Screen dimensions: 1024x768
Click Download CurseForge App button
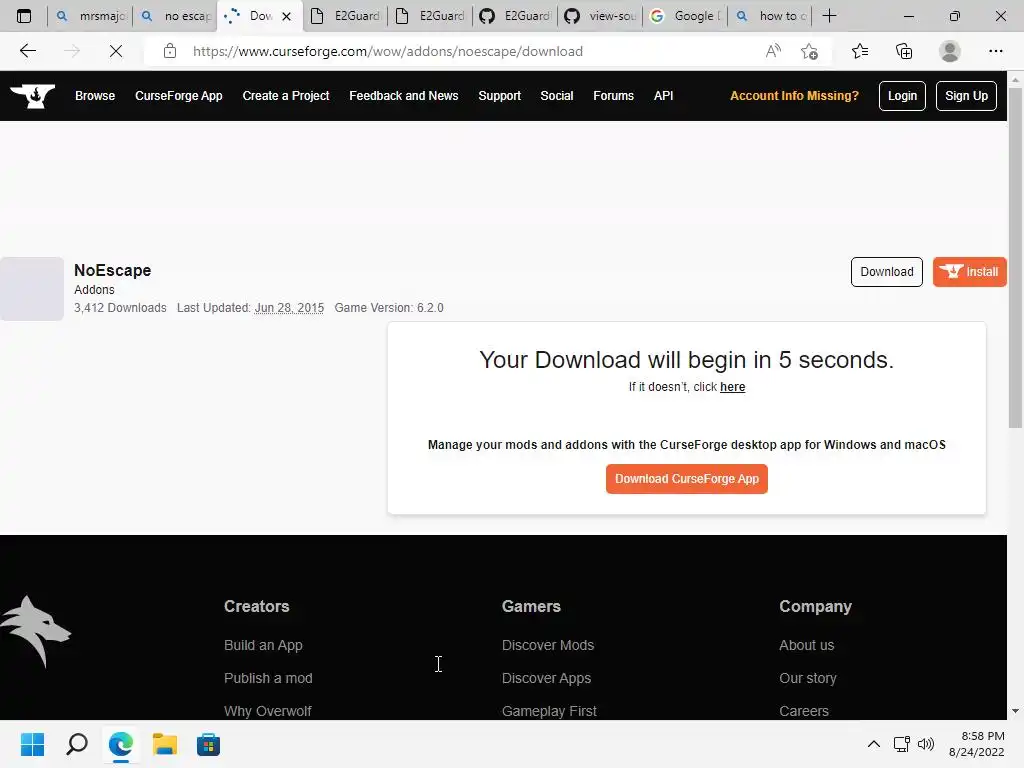[x=686, y=479]
